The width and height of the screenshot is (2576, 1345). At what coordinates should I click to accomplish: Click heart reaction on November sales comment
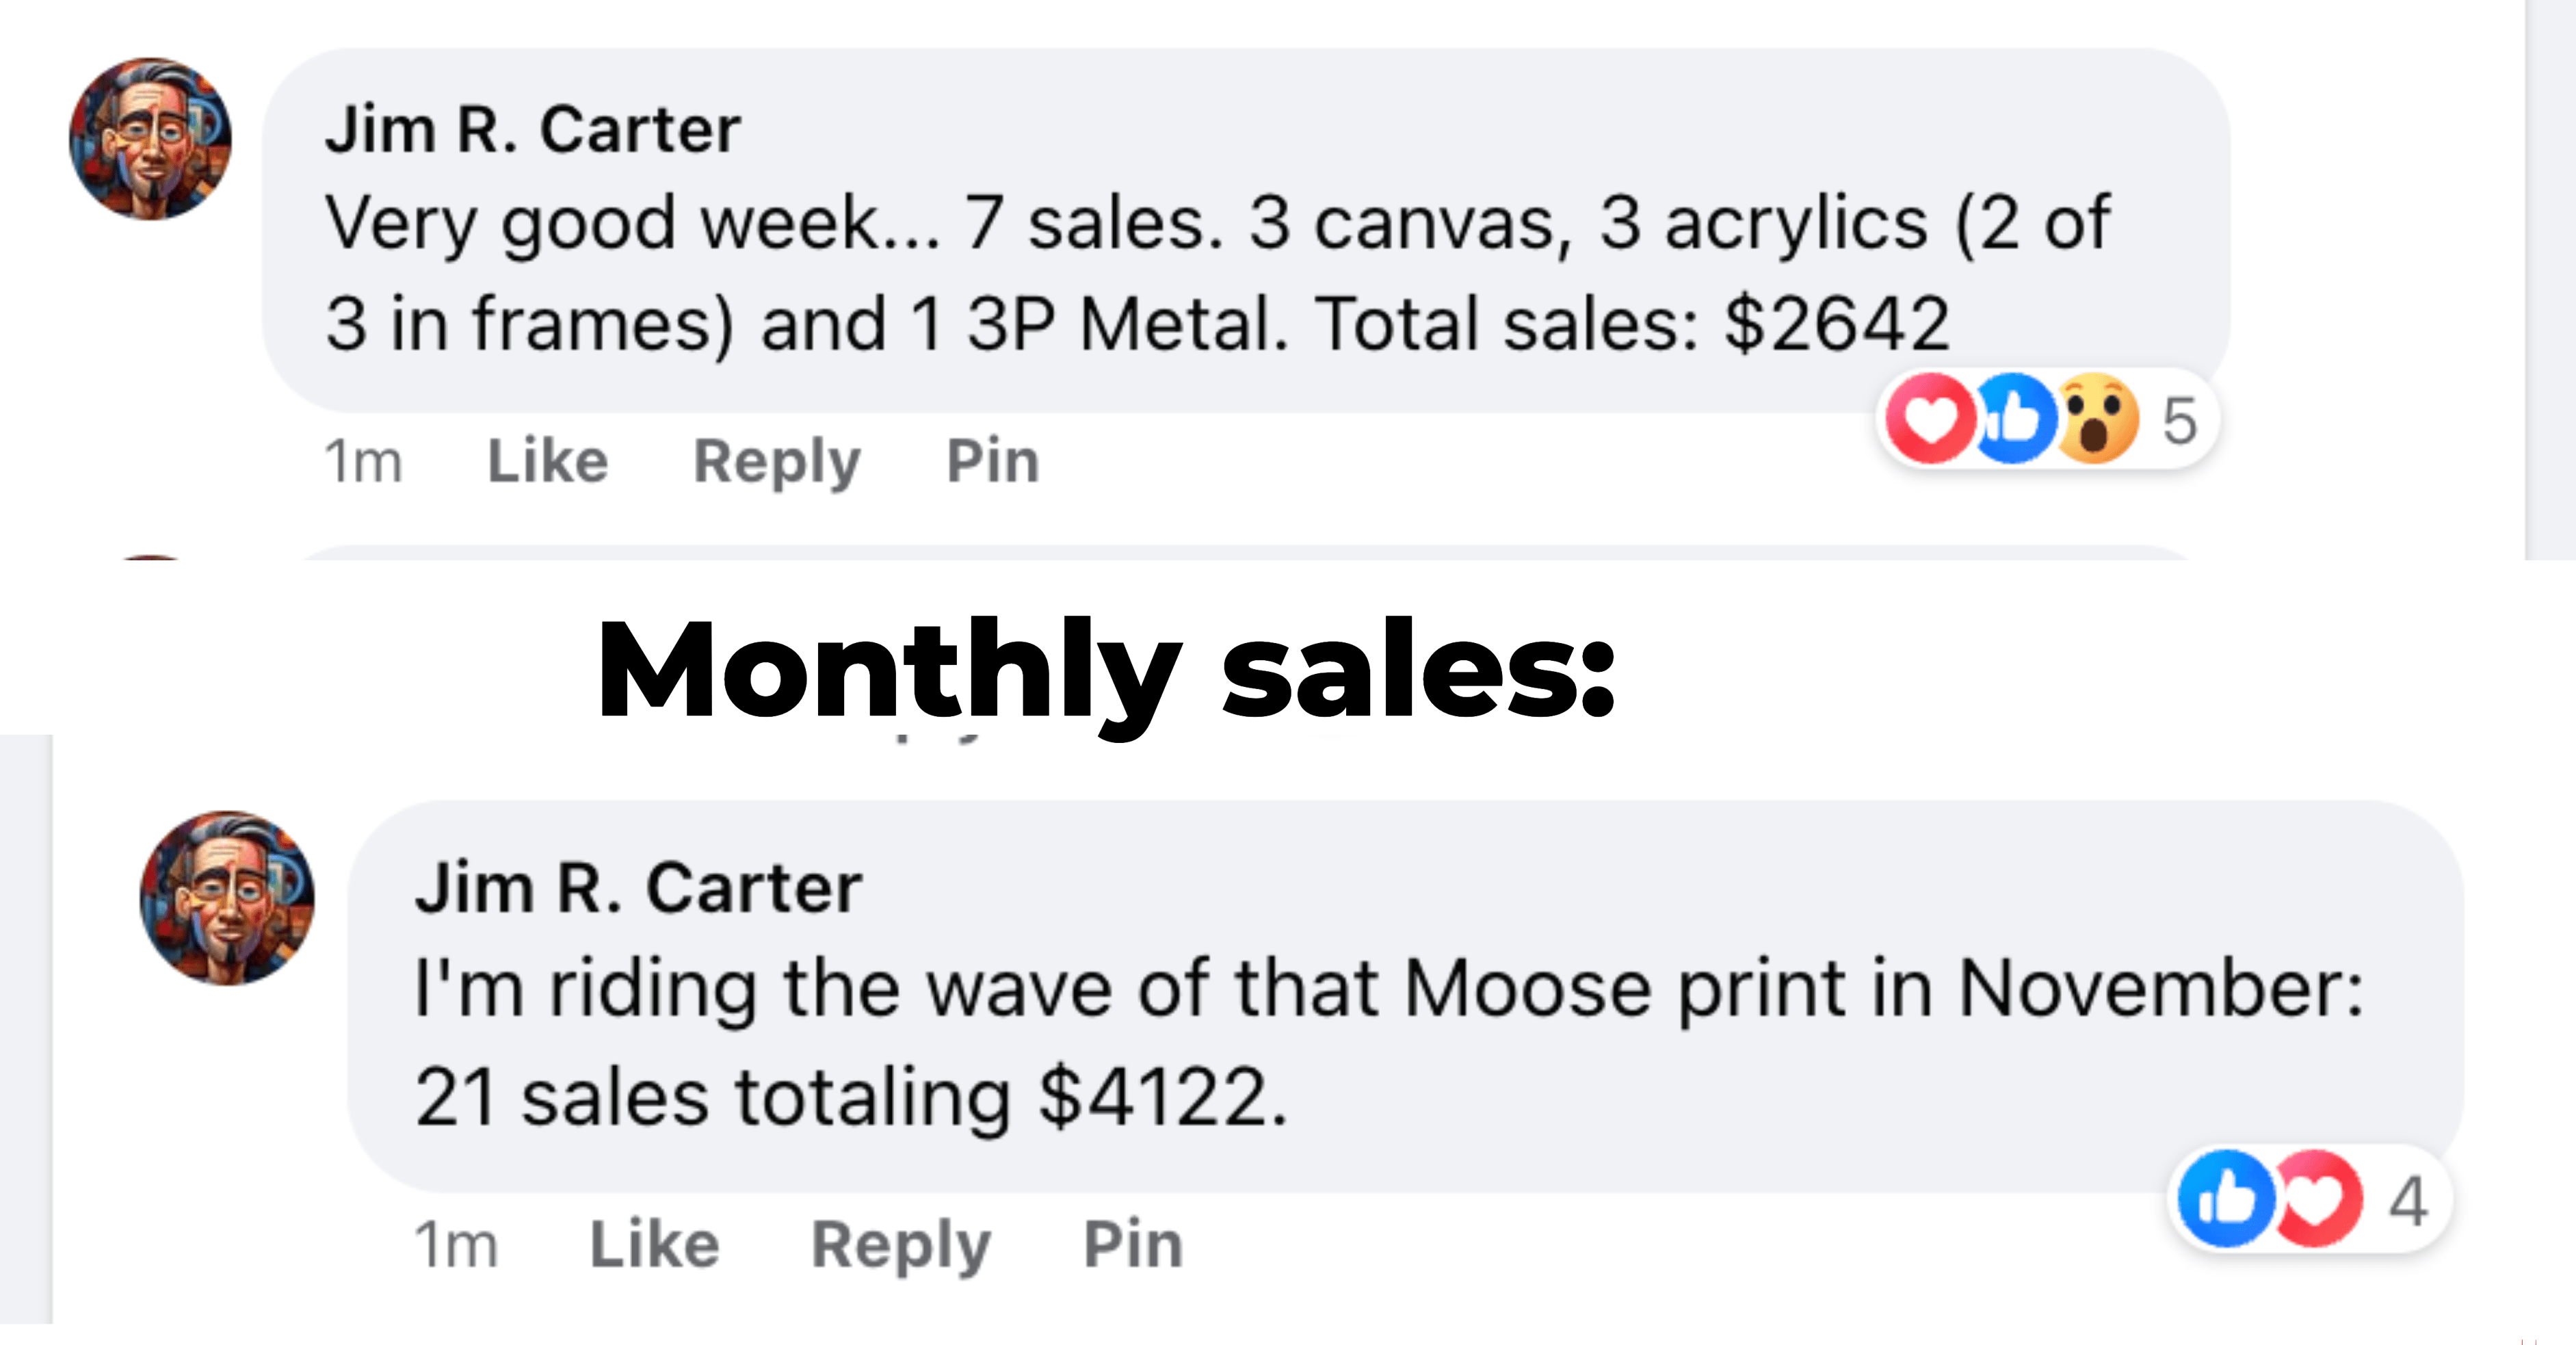pyautogui.click(x=2316, y=1198)
